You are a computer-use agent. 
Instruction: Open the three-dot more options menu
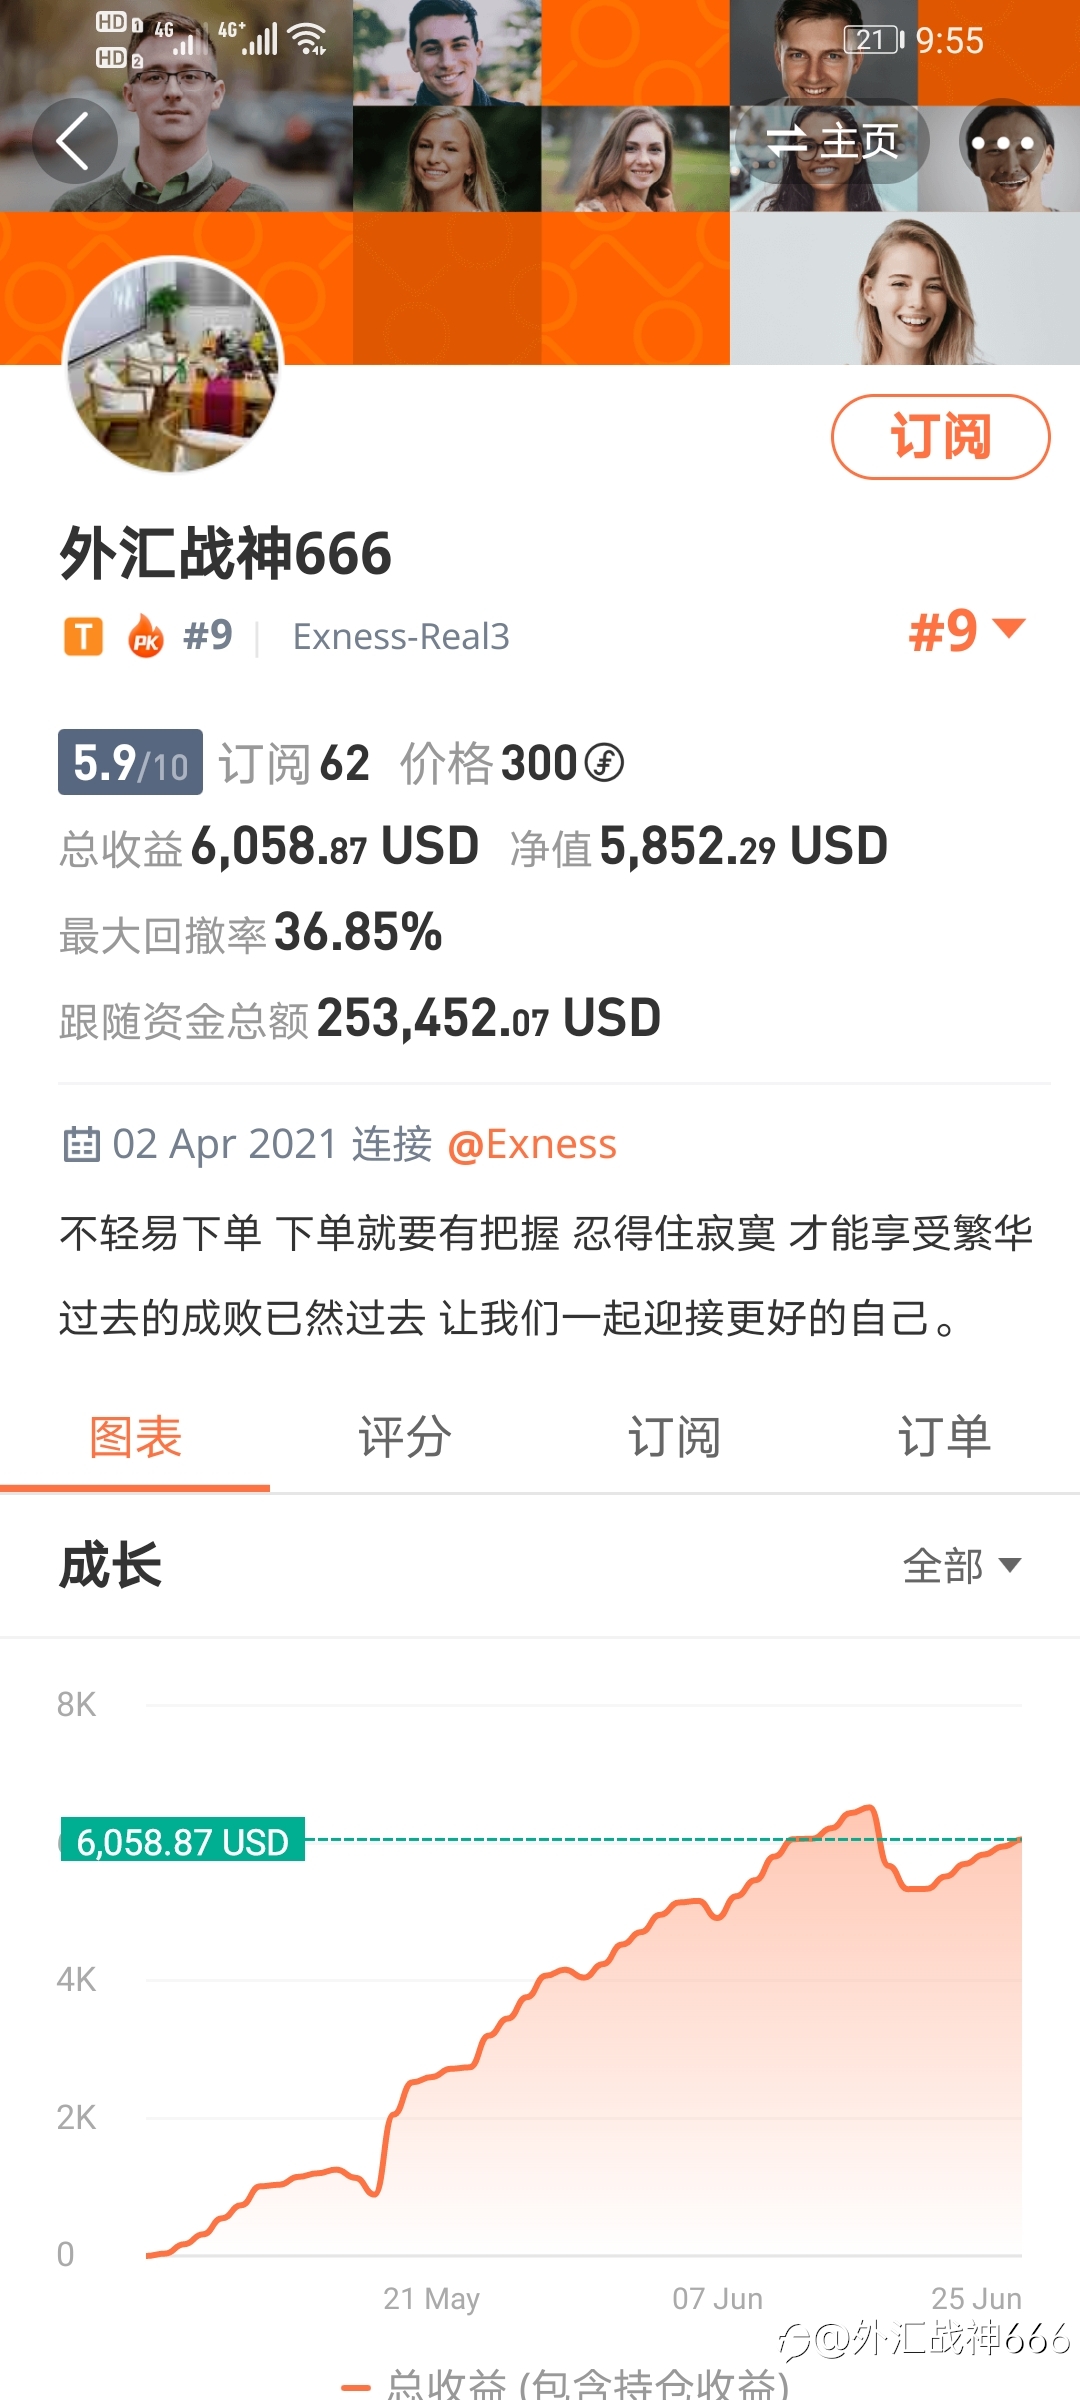1001,142
